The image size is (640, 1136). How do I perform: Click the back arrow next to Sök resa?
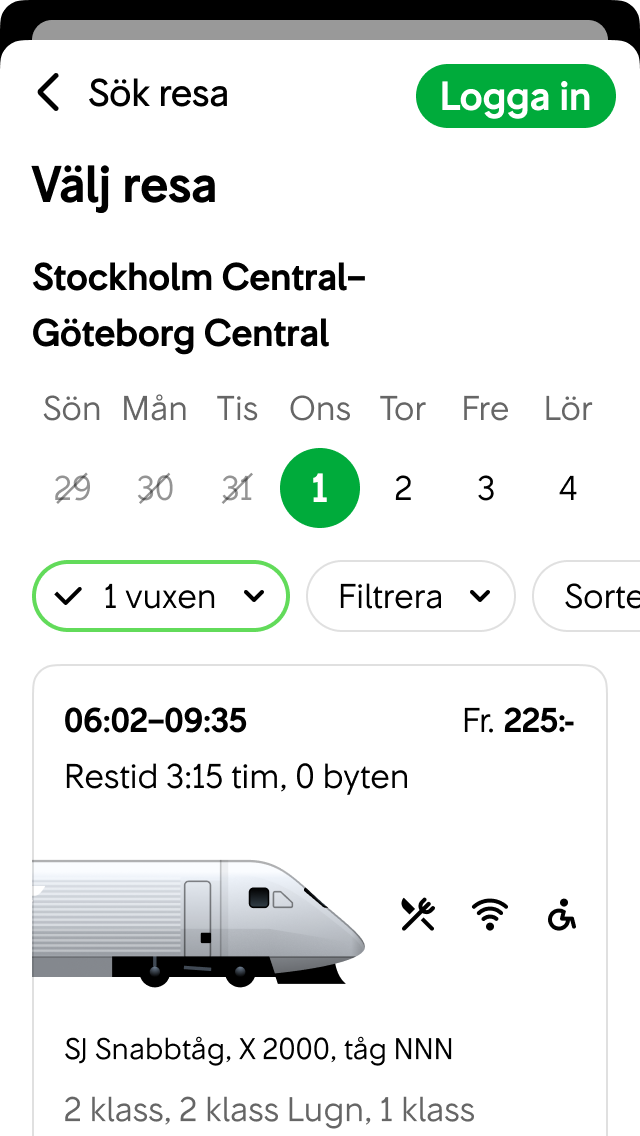(47, 92)
